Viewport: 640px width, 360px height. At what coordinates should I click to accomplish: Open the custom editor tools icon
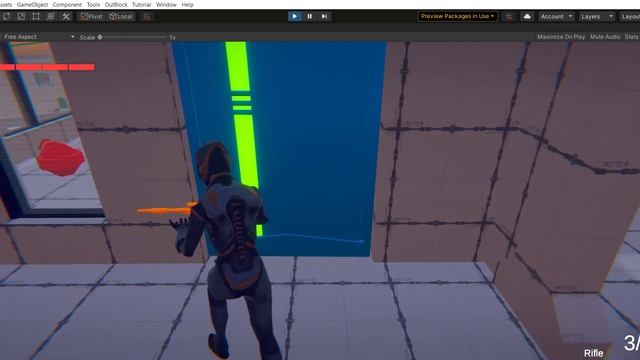[66, 16]
